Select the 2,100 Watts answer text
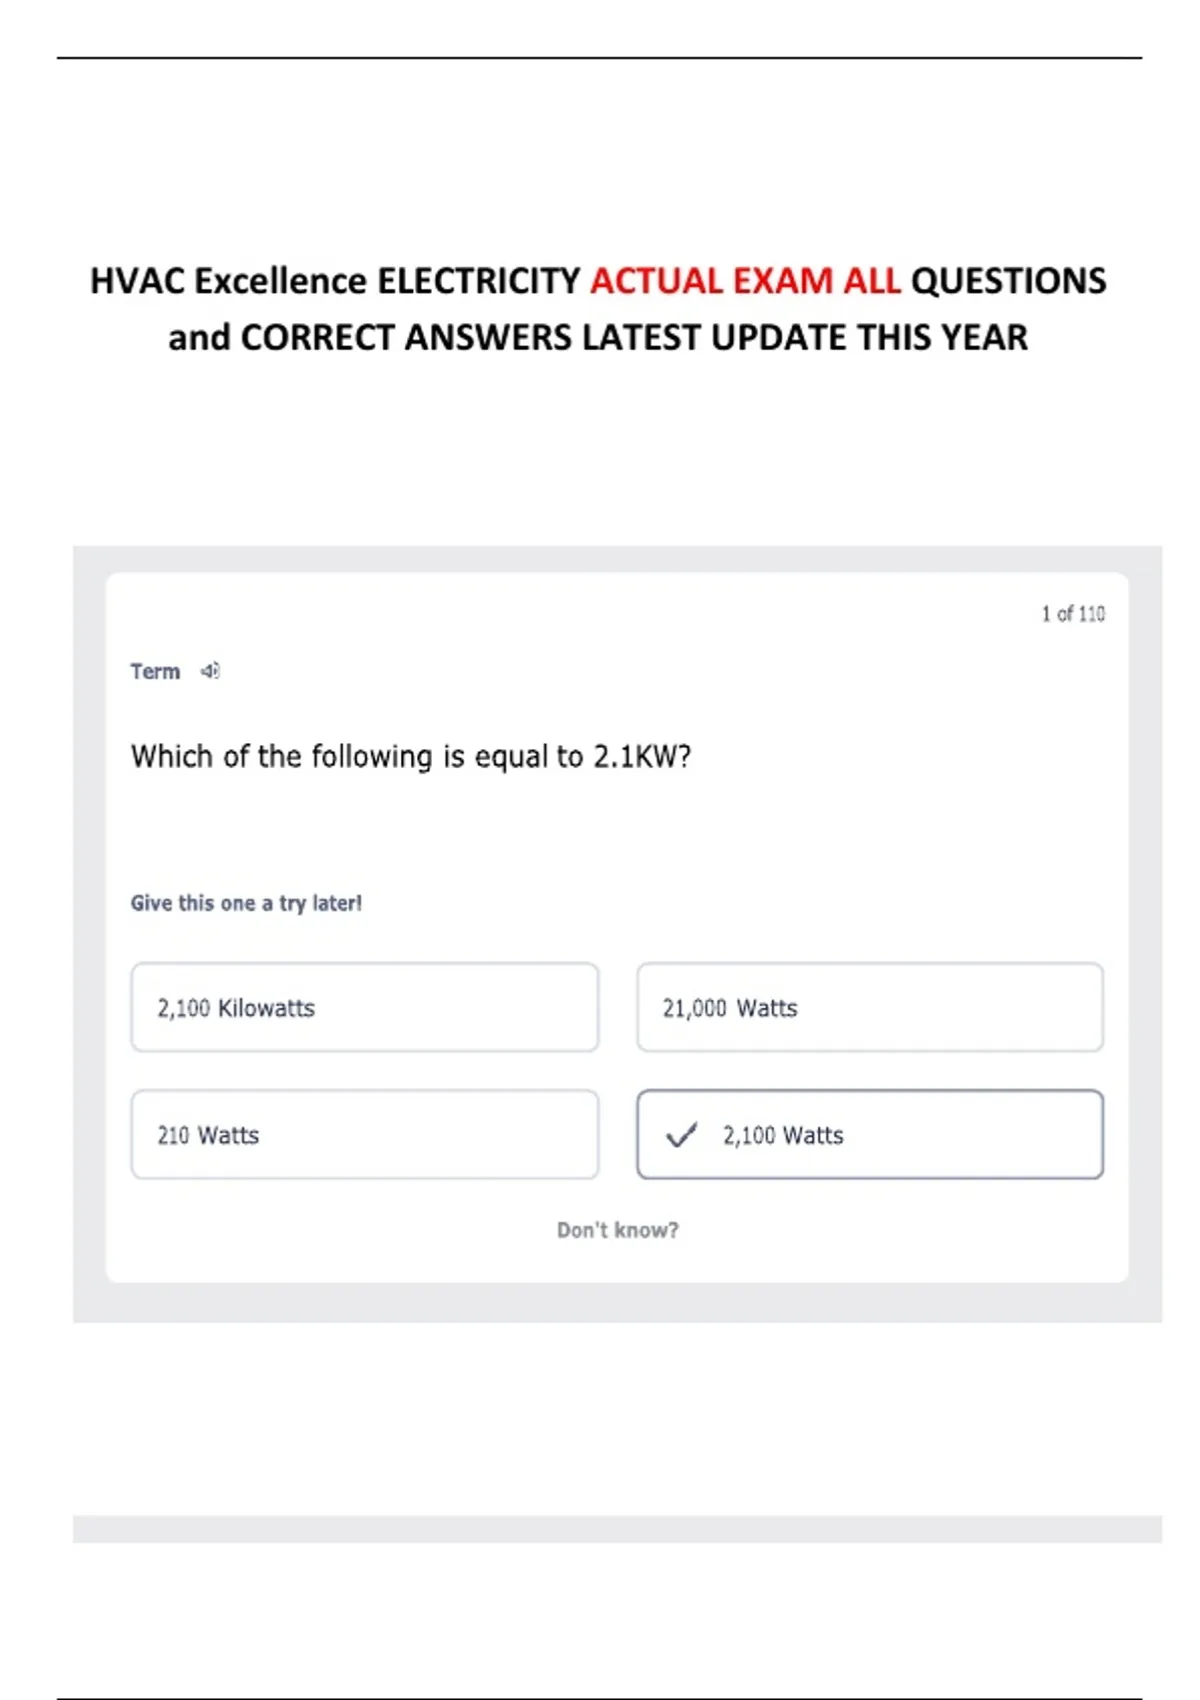This screenshot has height=1700, width=1200. pos(783,1135)
